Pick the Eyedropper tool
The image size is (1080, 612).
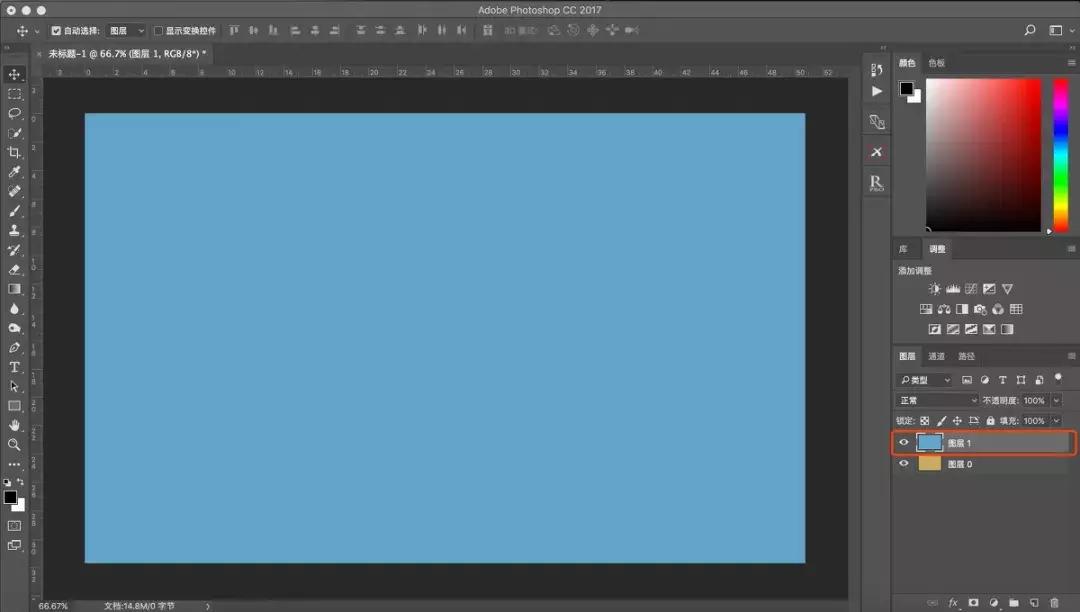[x=14, y=172]
